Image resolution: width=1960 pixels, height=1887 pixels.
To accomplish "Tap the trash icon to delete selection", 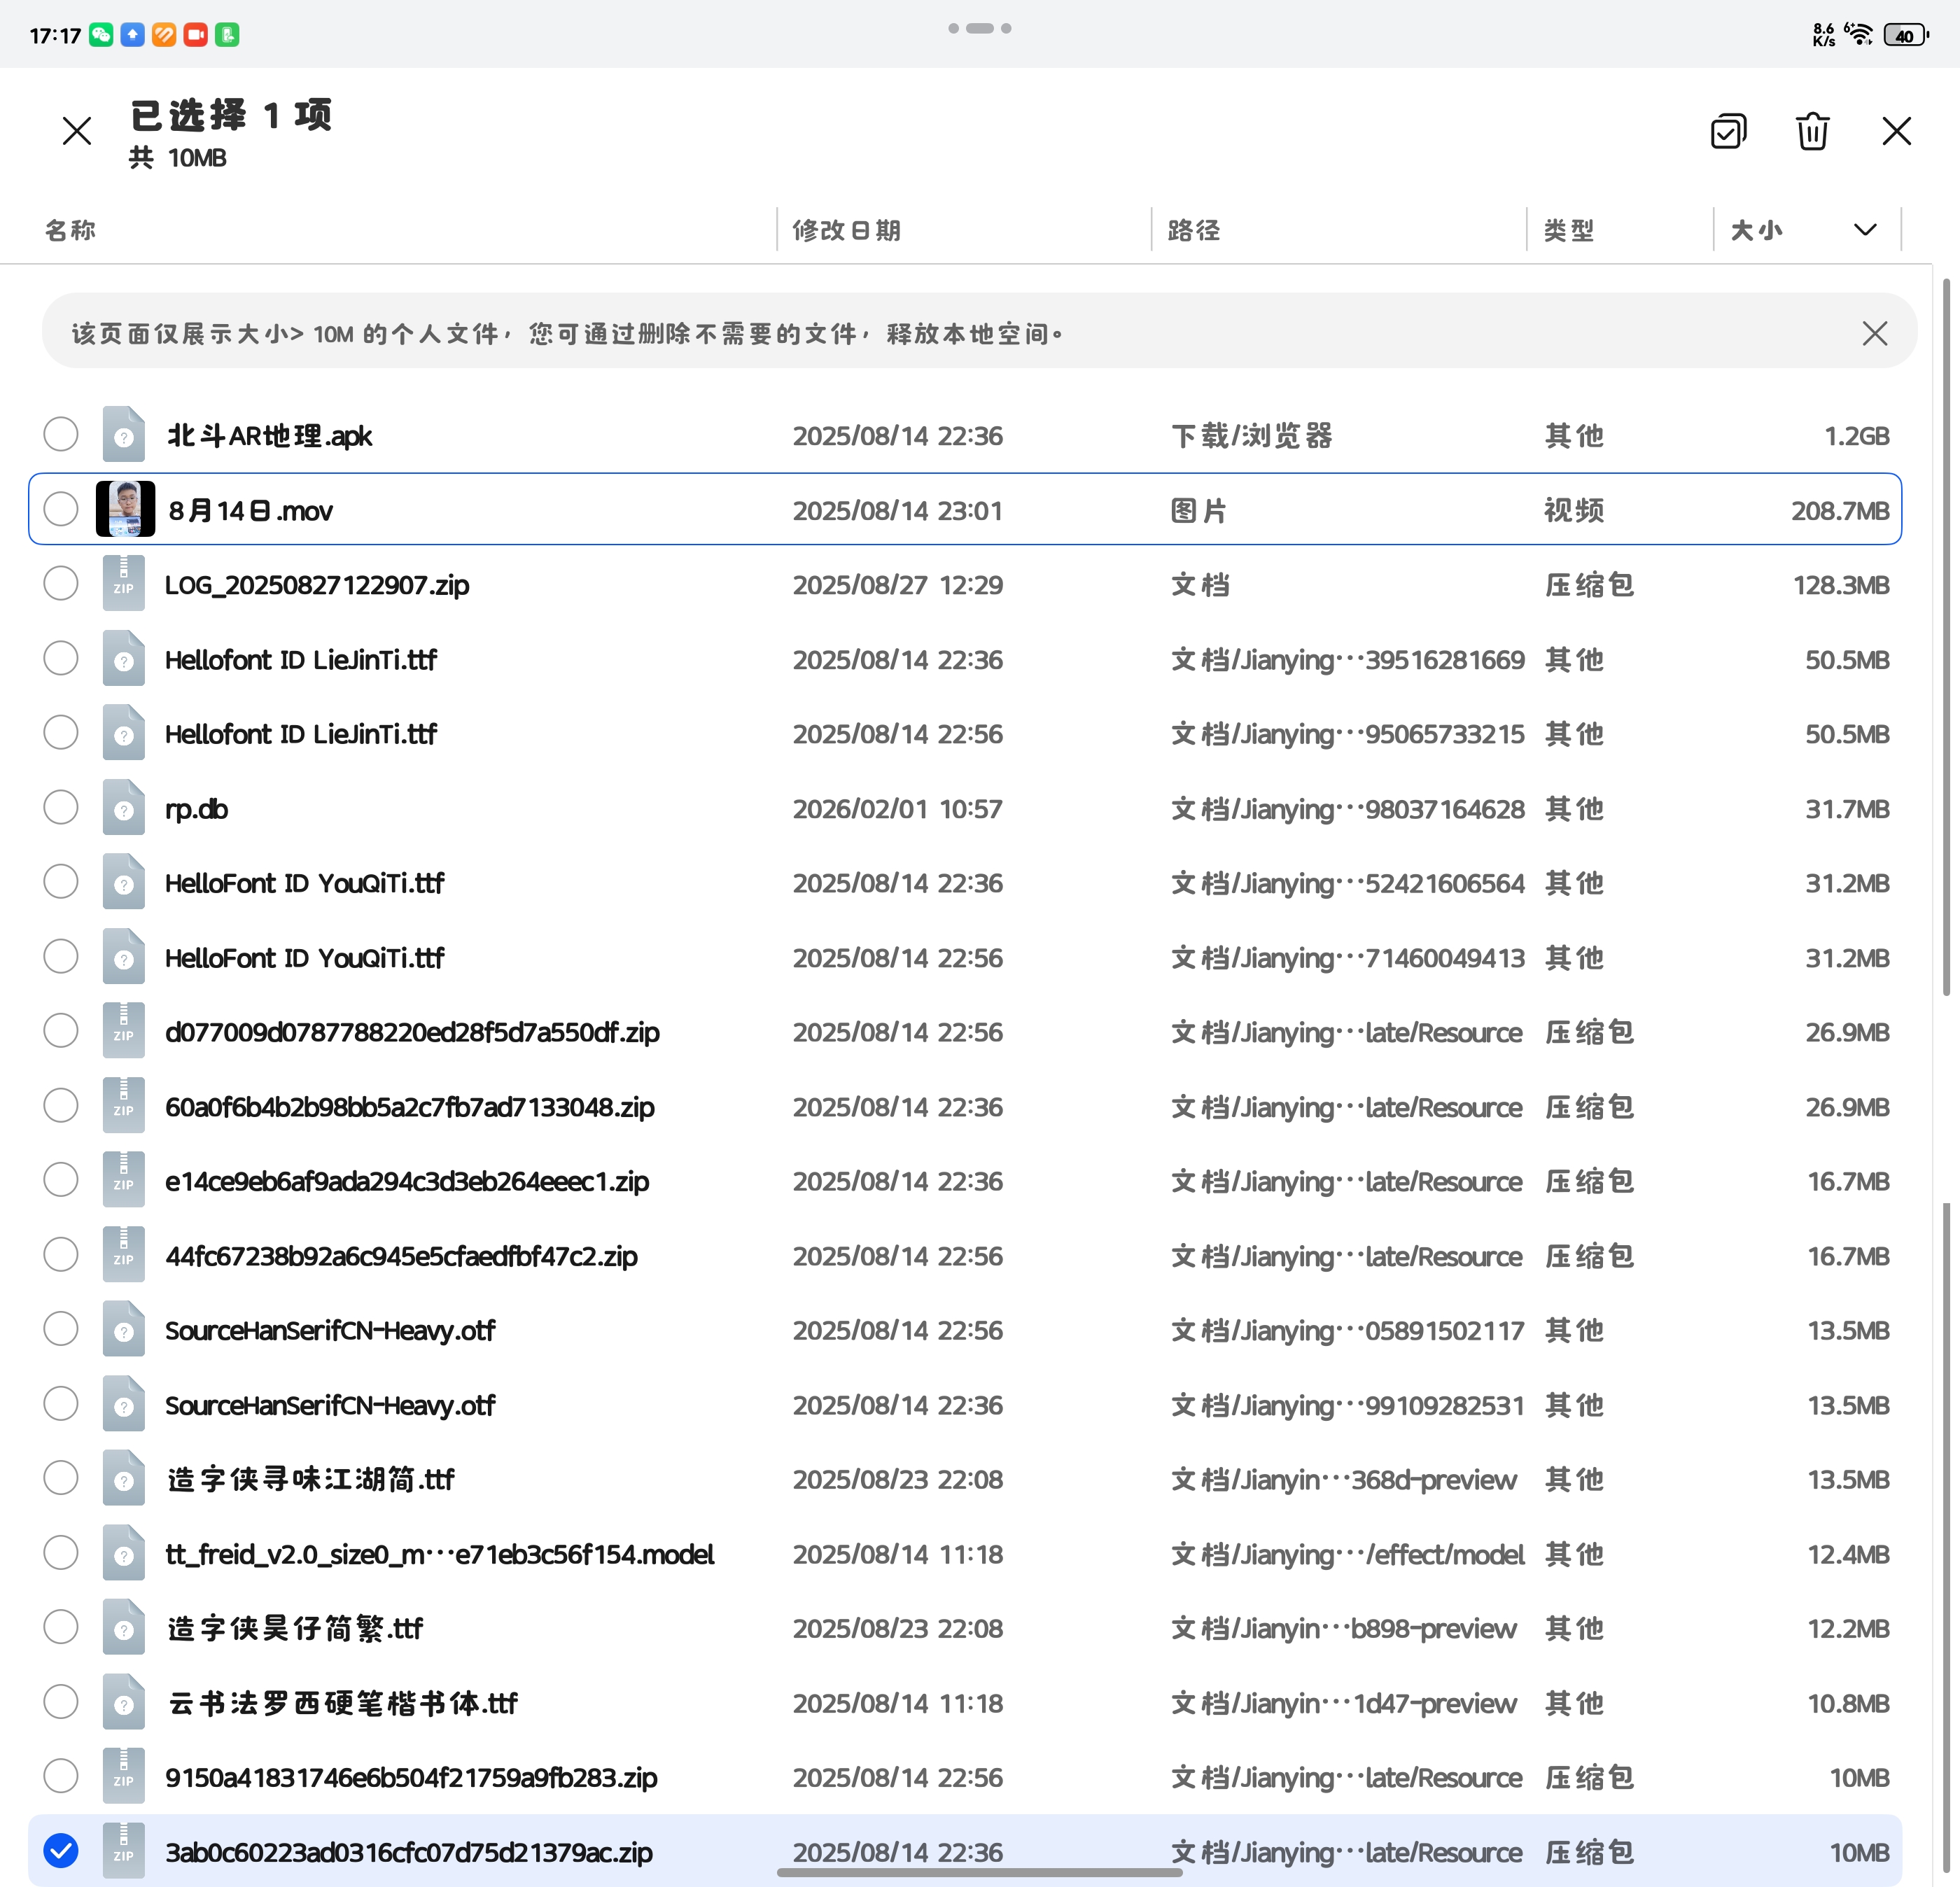I will click(1812, 131).
